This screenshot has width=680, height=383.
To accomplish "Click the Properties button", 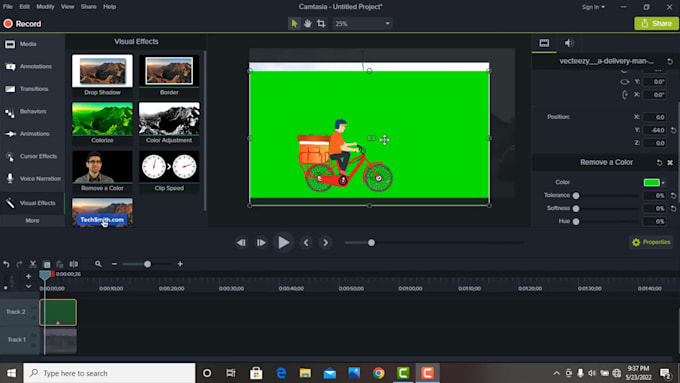I will 651,242.
